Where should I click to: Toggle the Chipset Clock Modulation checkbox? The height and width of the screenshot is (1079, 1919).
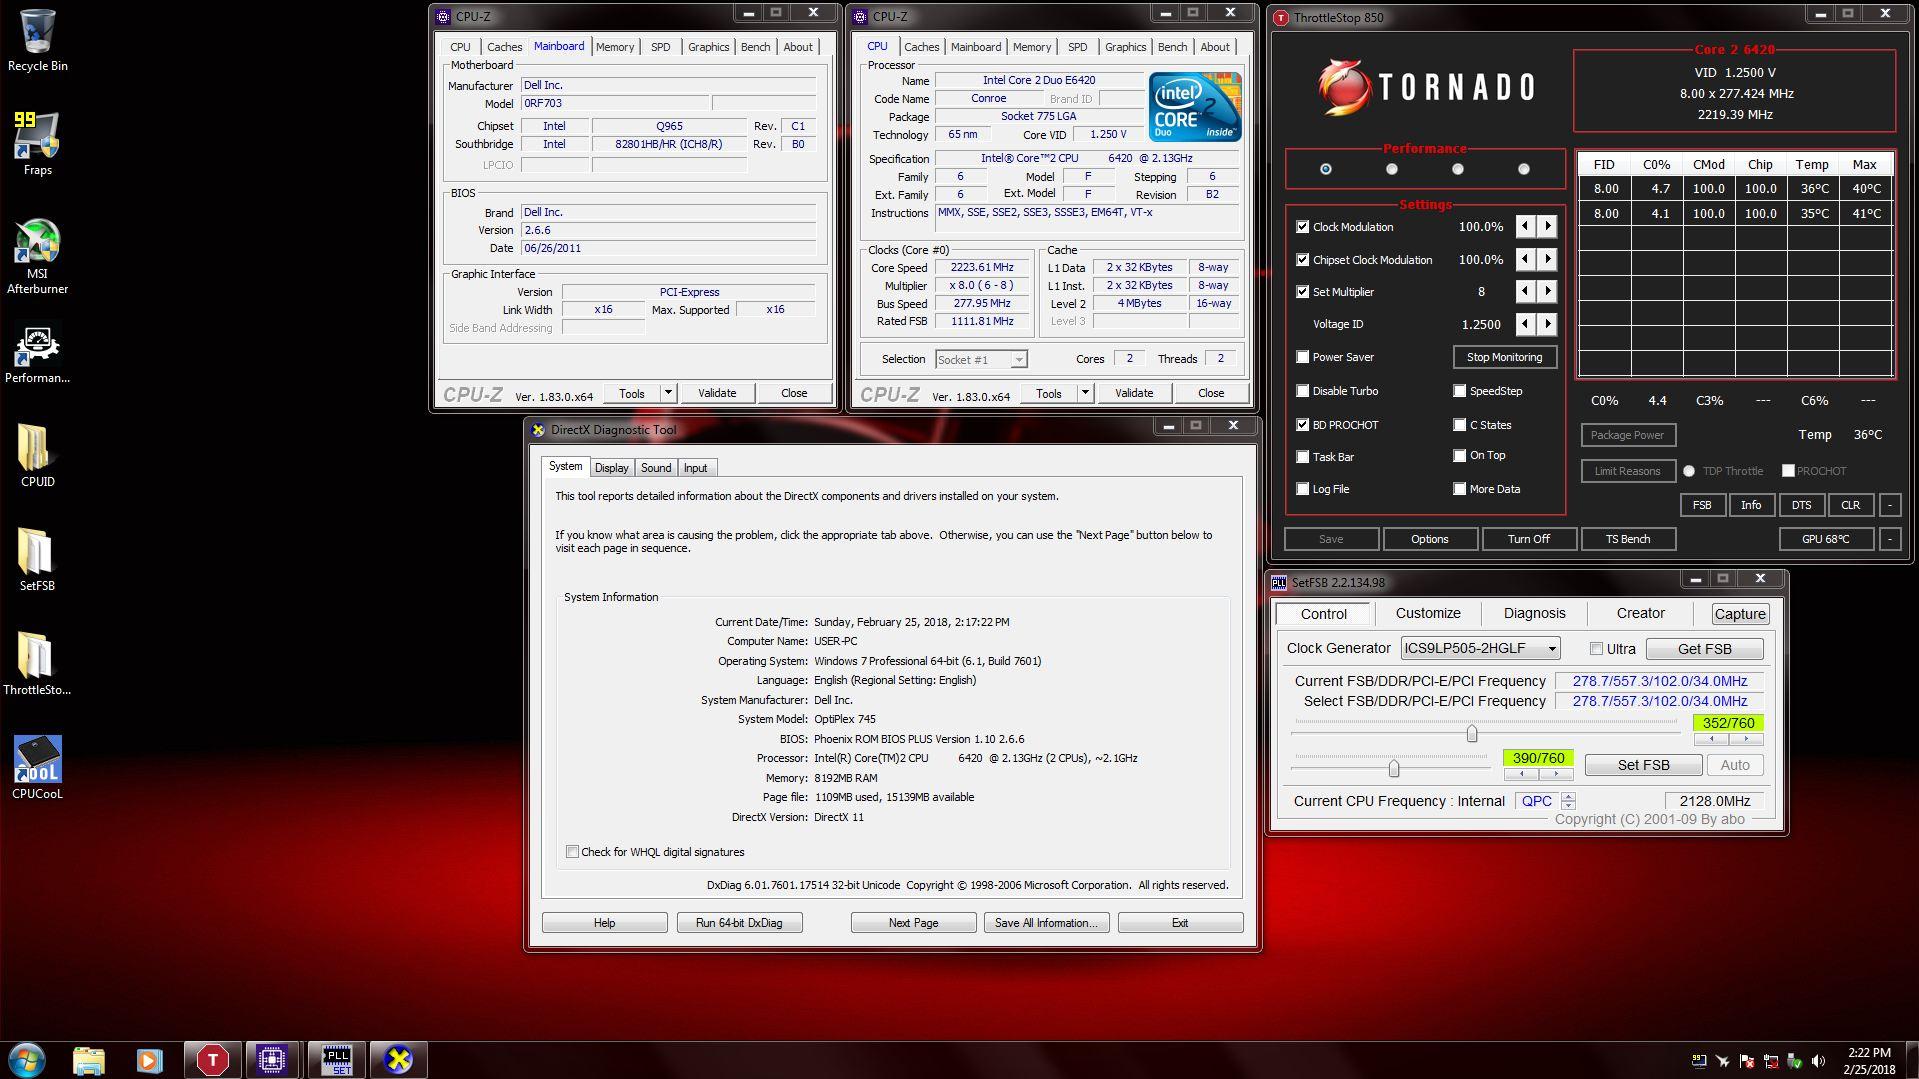click(1302, 260)
